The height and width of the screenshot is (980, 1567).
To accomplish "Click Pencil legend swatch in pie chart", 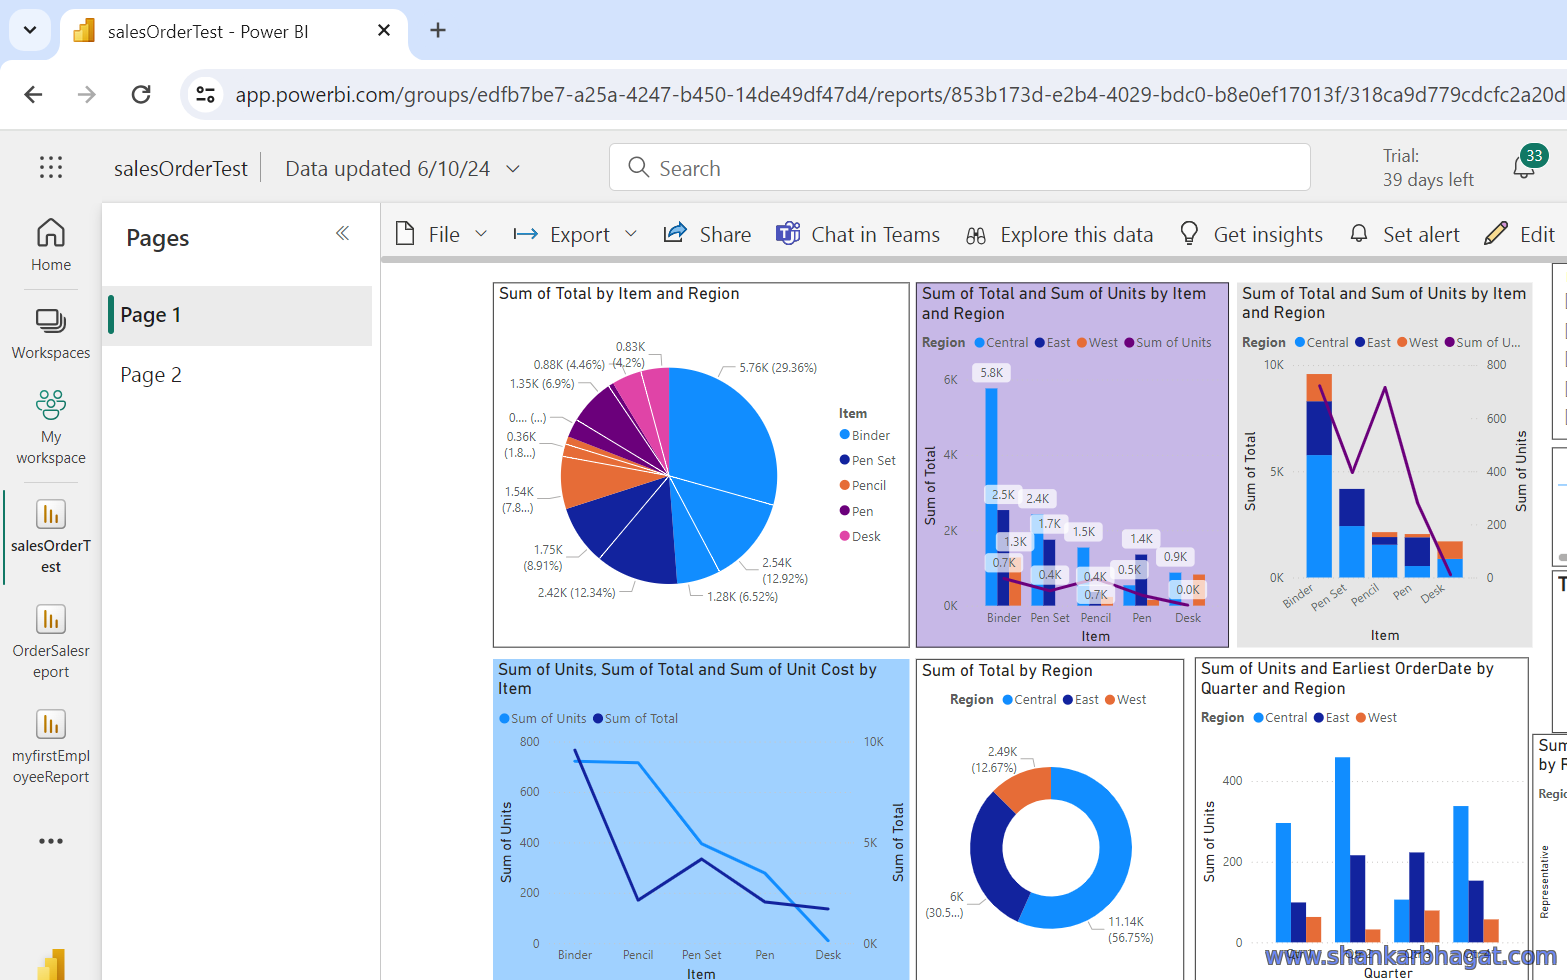I will pos(845,485).
